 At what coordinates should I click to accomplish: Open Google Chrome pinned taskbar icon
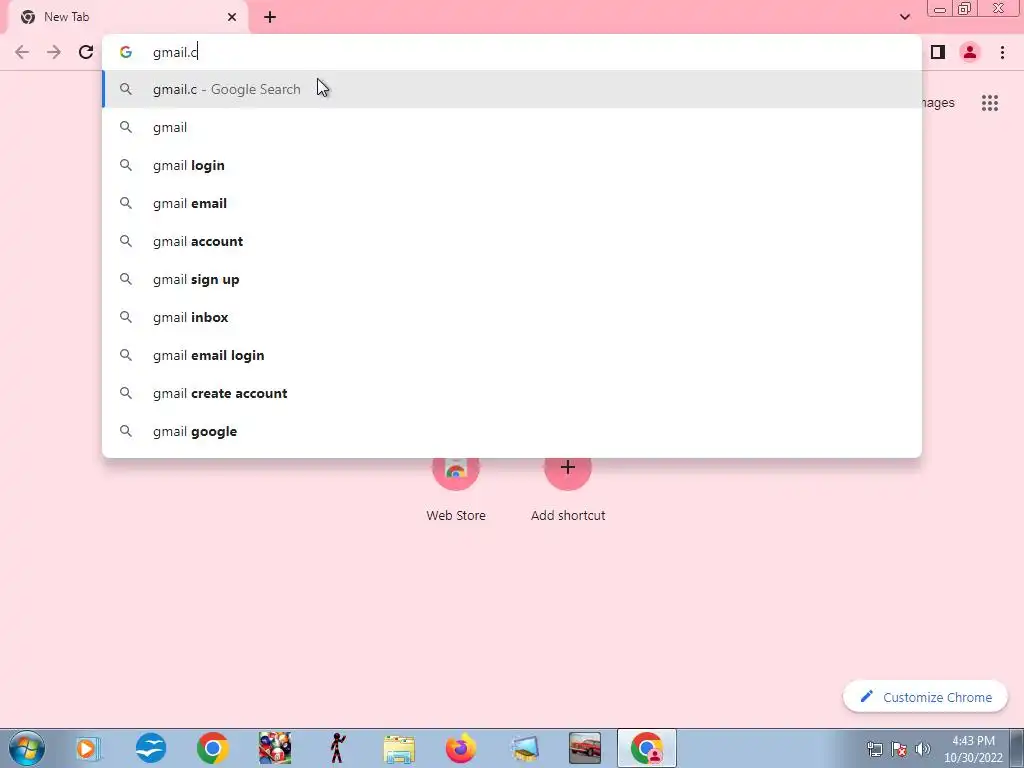click(x=212, y=748)
